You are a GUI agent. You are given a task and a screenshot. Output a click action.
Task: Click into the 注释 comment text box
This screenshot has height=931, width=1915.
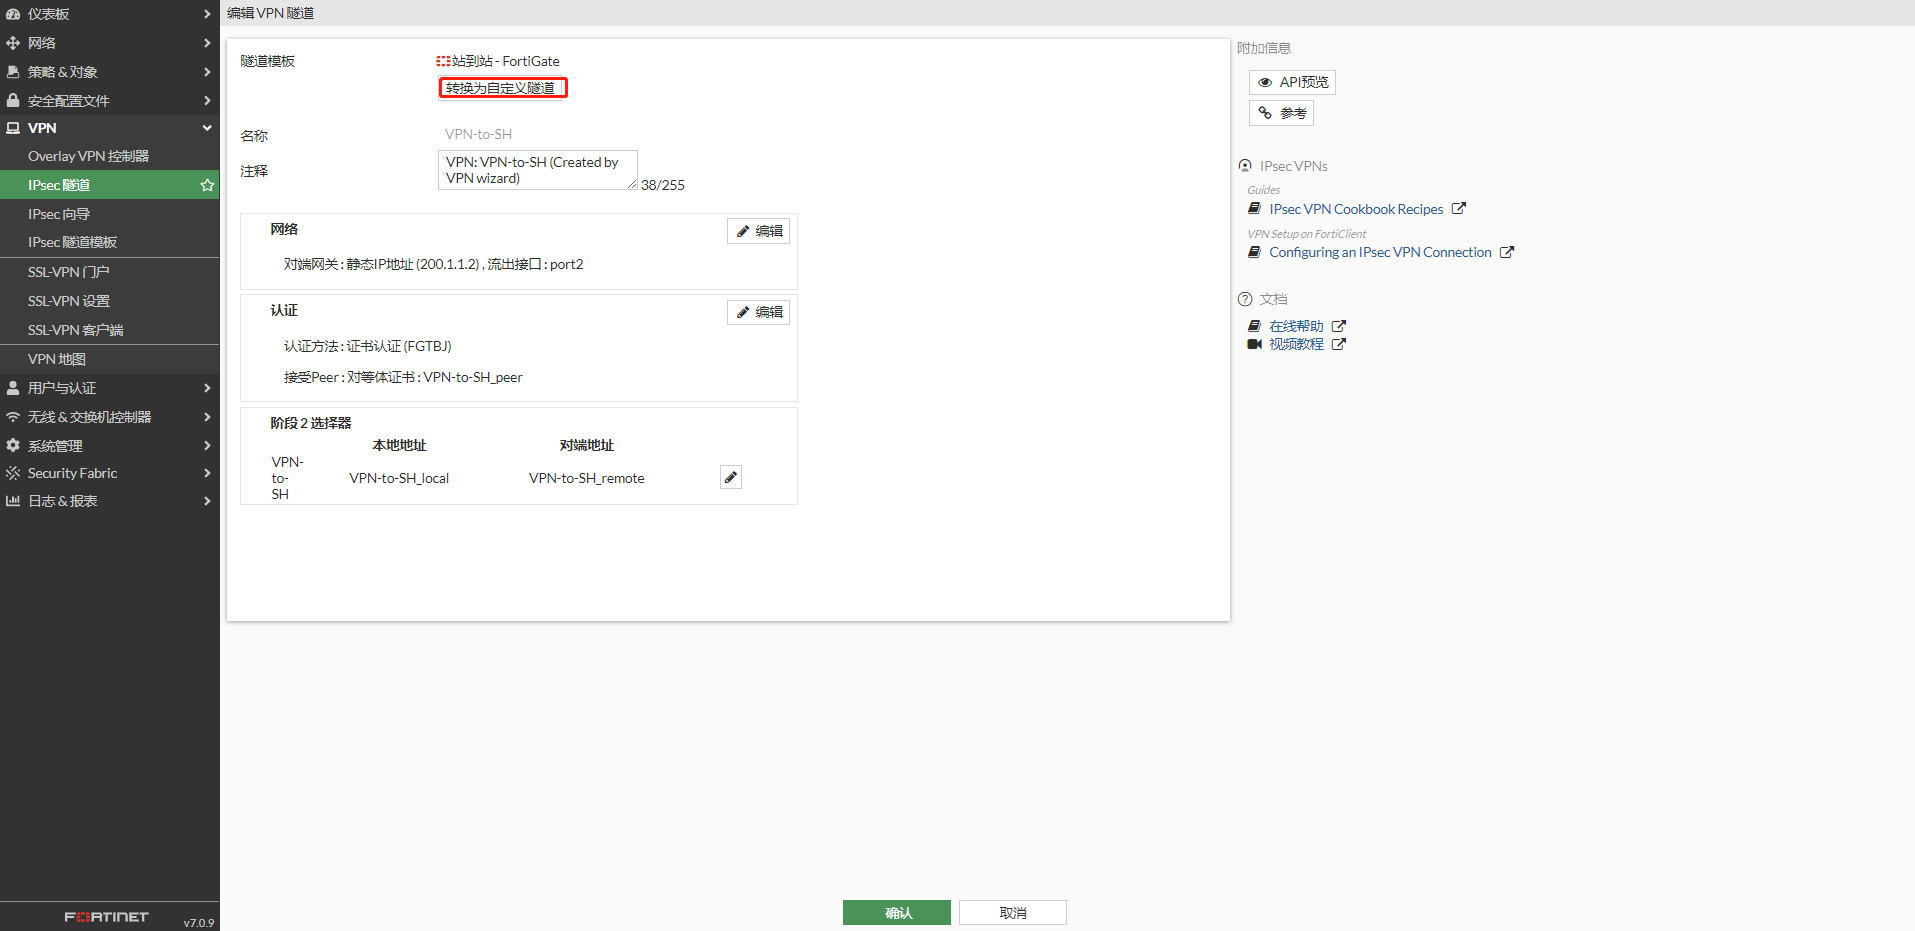(536, 170)
